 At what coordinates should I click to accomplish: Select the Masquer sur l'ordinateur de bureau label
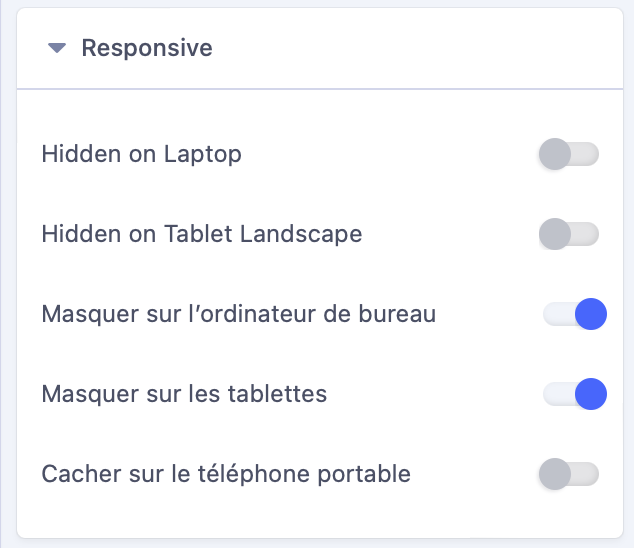(x=238, y=314)
